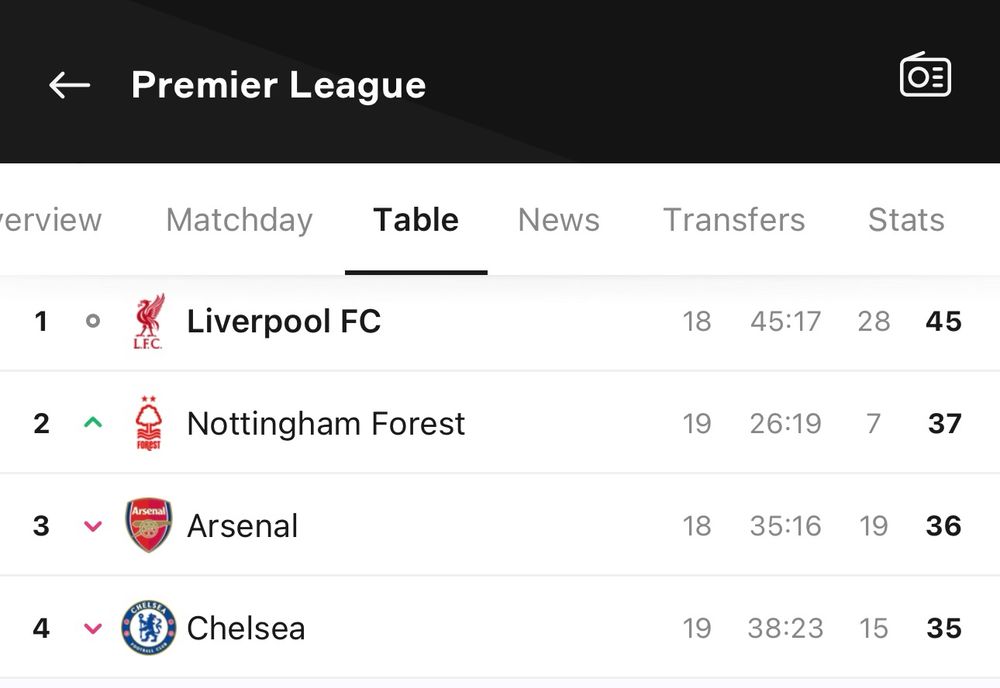
Task: Select the Table tab
Action: (416, 220)
